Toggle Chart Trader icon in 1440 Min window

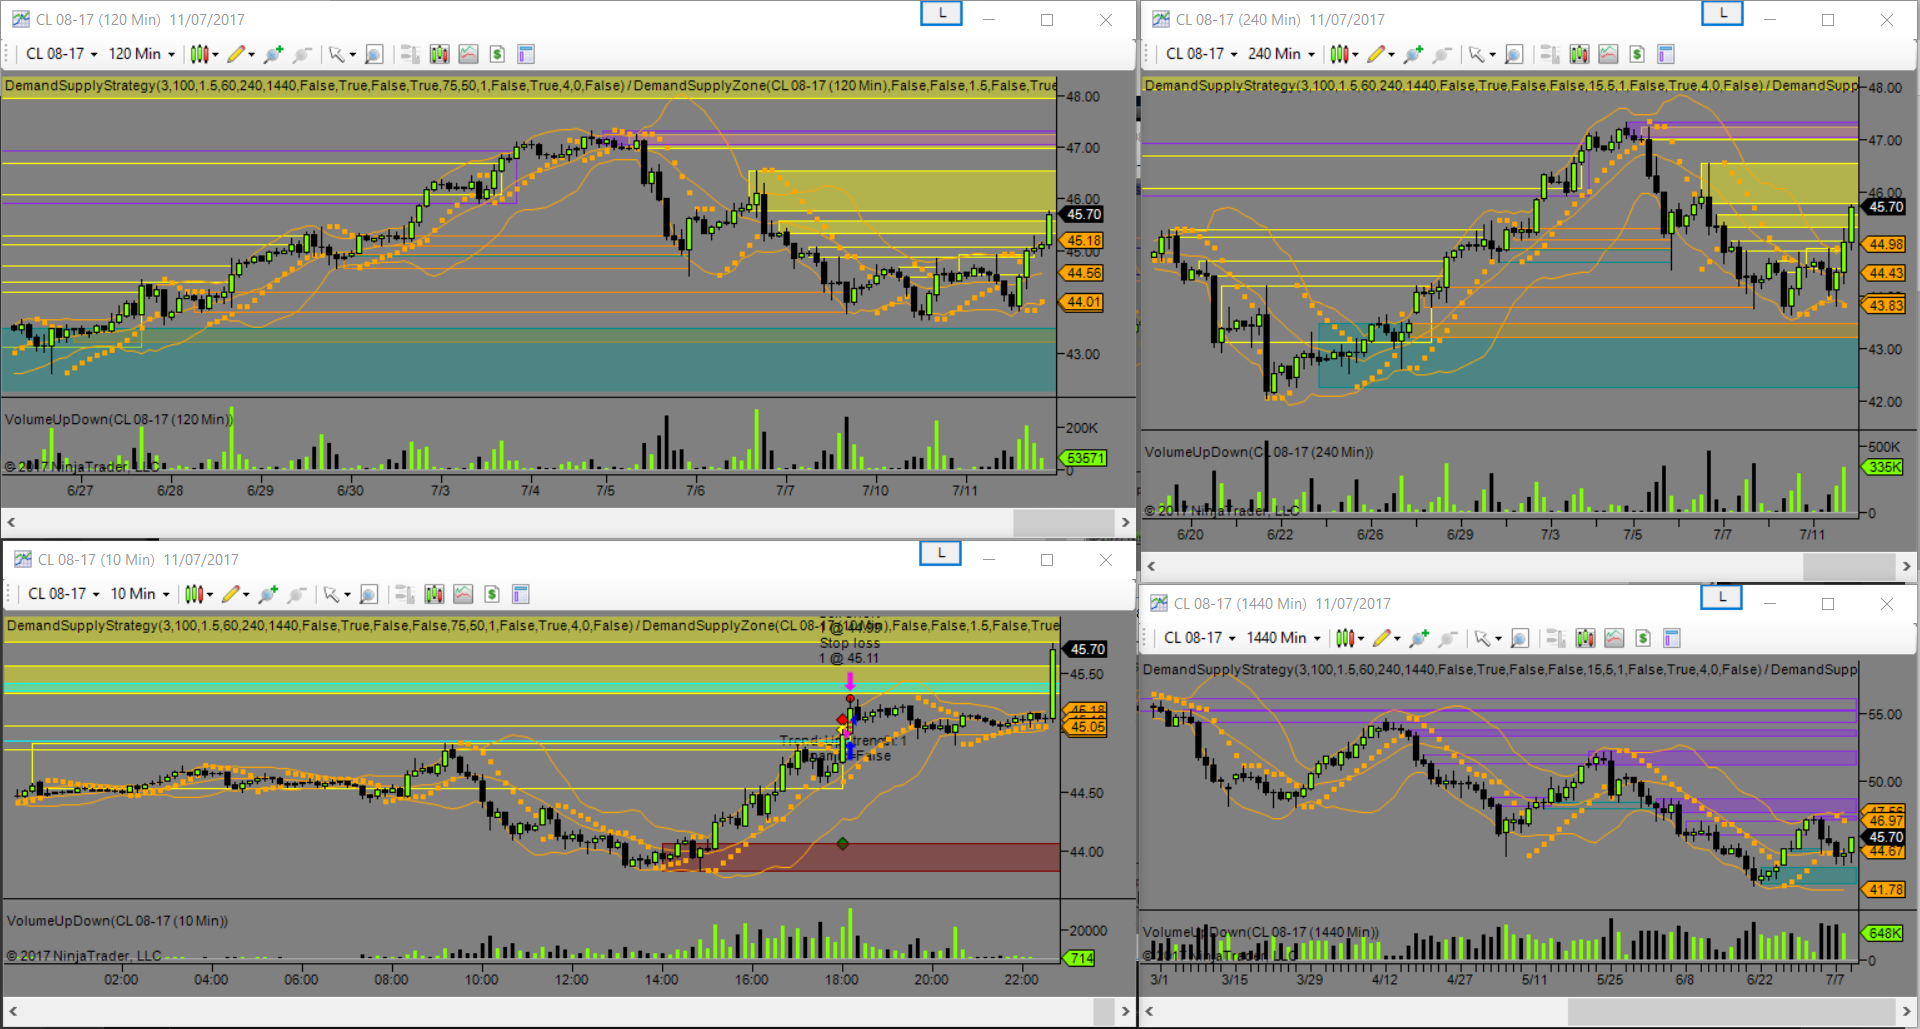coord(1555,638)
